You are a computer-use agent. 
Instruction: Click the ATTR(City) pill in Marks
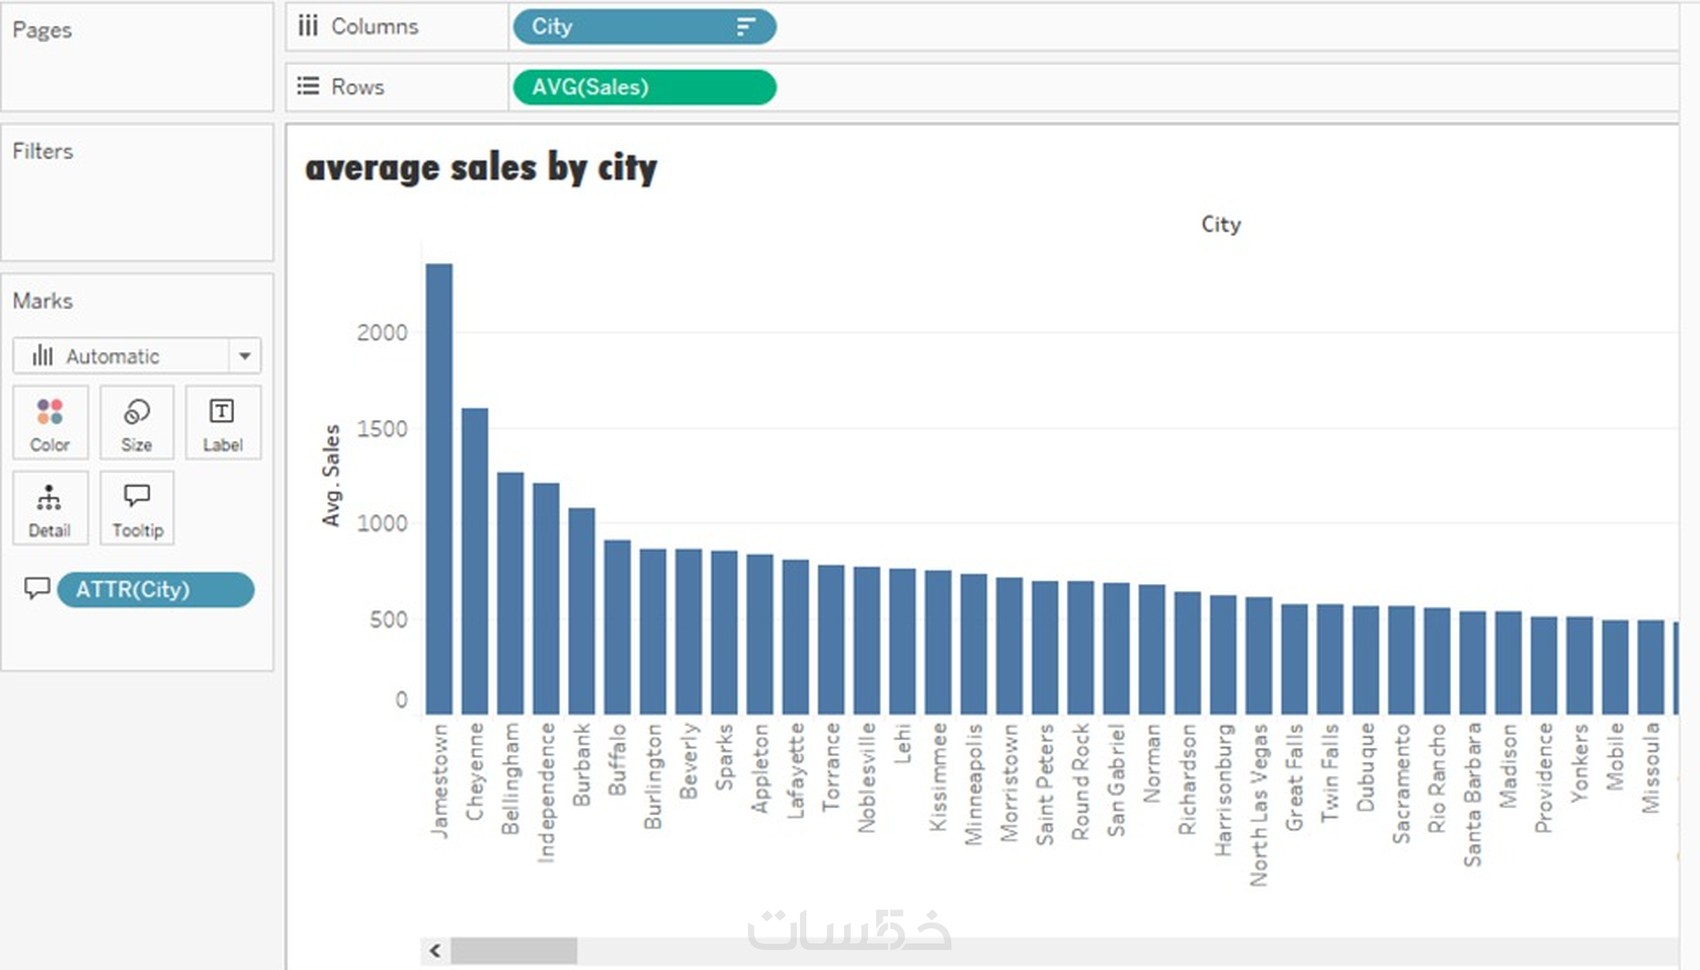[155, 590]
